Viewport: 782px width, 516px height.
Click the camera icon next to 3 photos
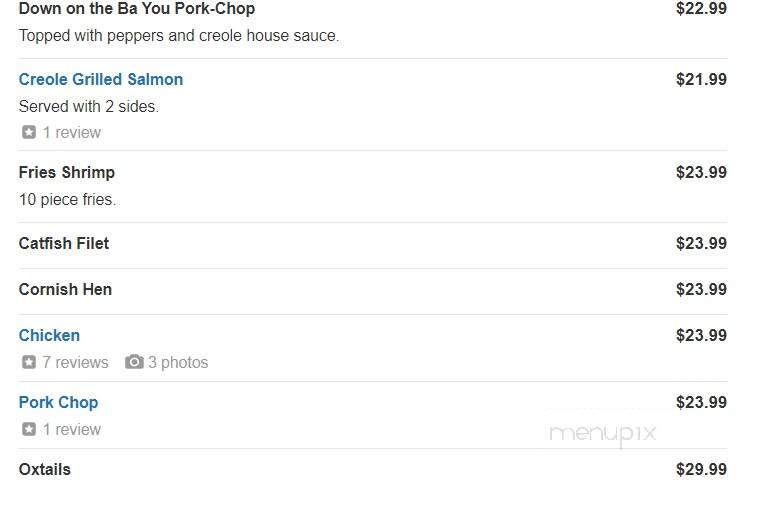coord(134,362)
